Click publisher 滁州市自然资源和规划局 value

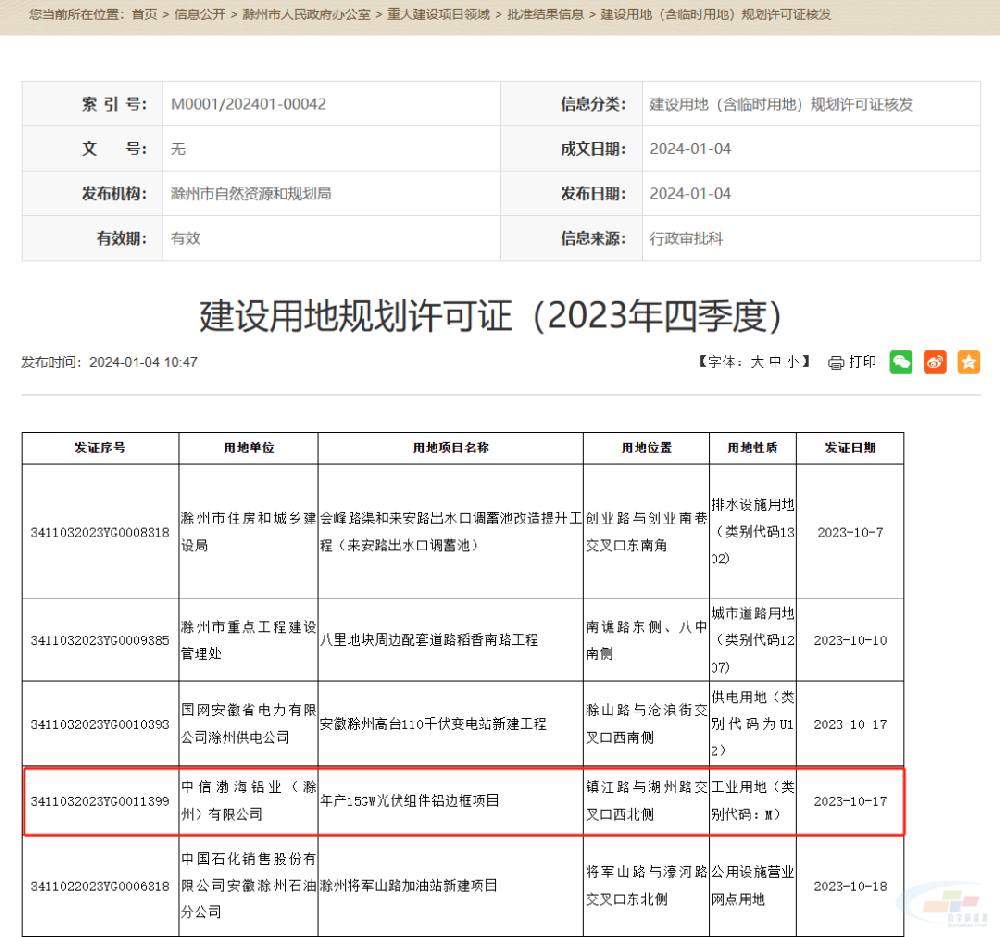click(251, 193)
